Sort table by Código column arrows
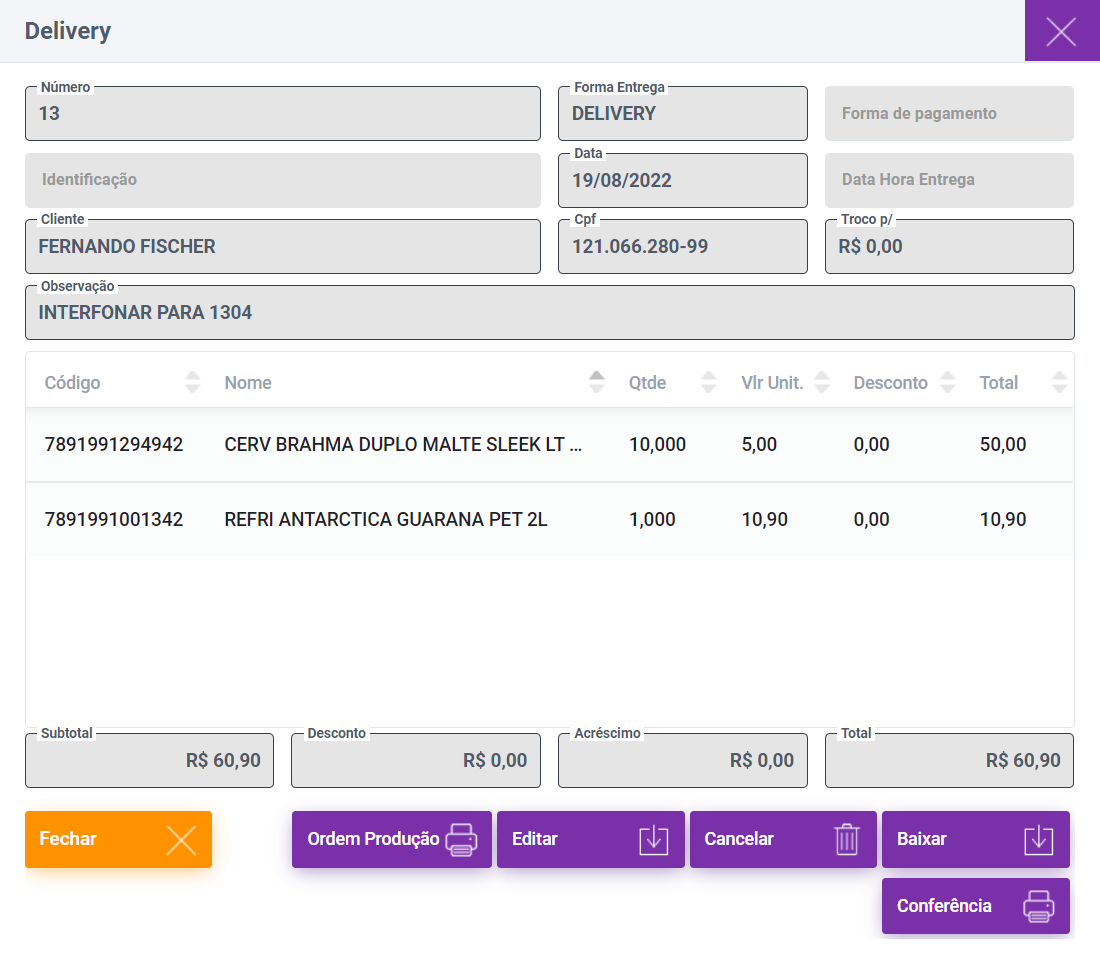1100x964 pixels. 193,382
